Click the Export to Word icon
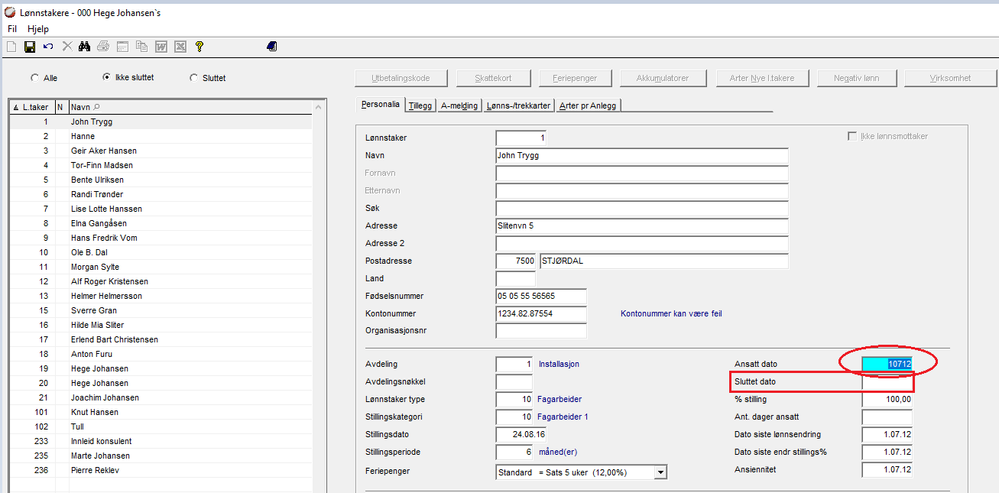 (161, 46)
